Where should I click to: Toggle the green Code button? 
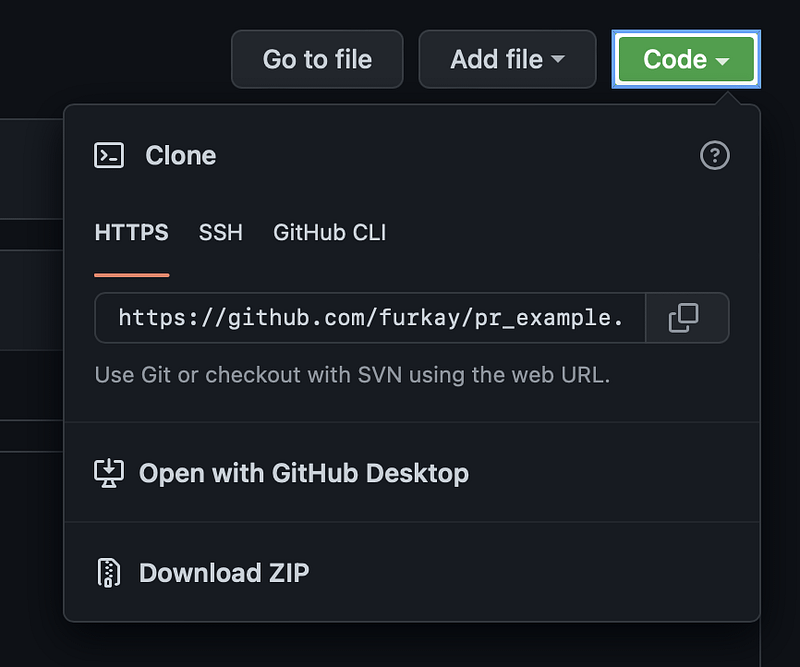(685, 60)
